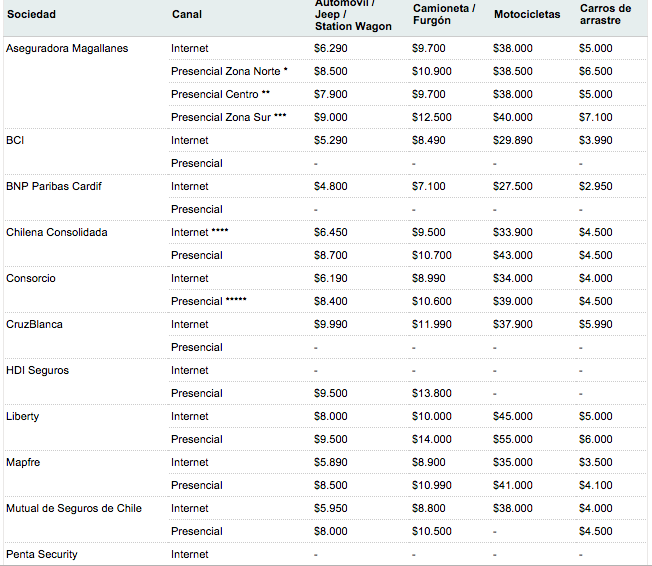Screen dimensions: 652x566
Task: Select the Internet **** channel
Action: [x=200, y=232]
